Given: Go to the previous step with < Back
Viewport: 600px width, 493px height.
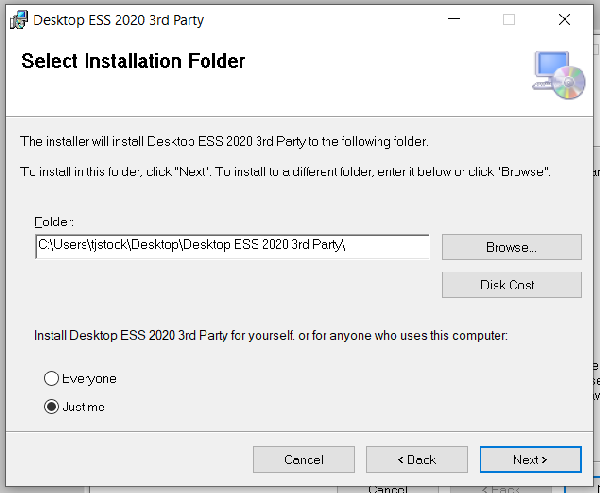Looking at the screenshot, I should (x=417, y=459).
